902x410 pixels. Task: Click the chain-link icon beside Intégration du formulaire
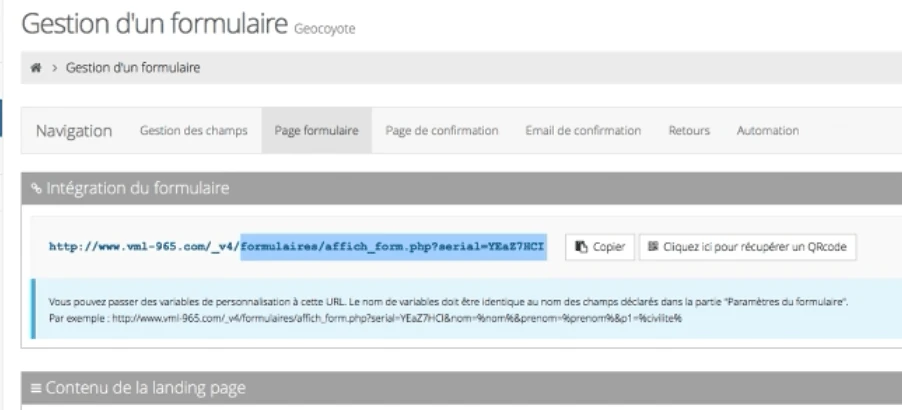[36, 187]
